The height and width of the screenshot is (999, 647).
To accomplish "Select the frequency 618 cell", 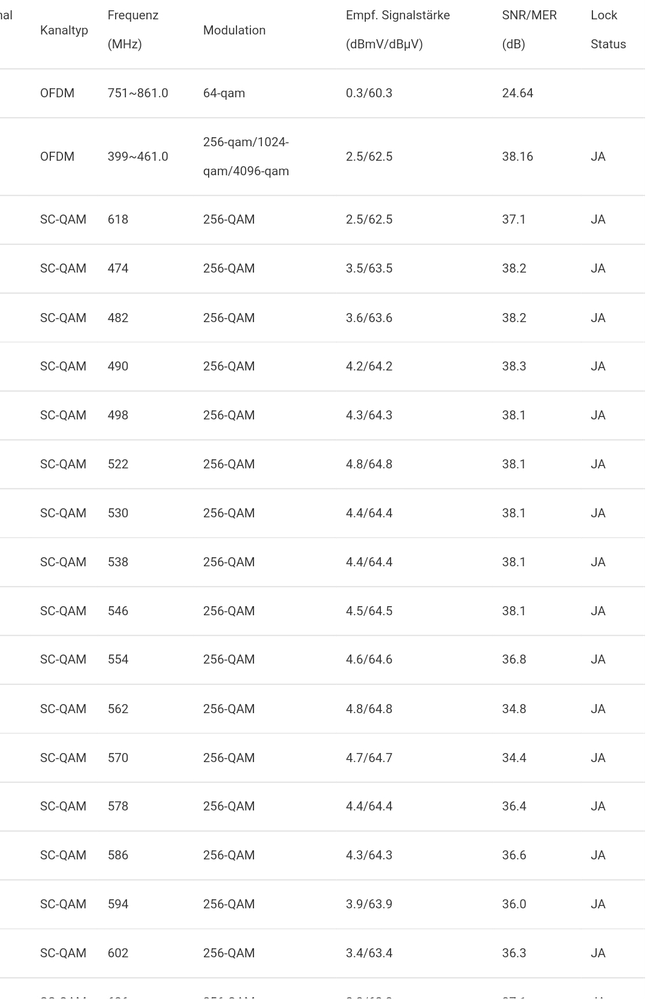I will coord(118,219).
